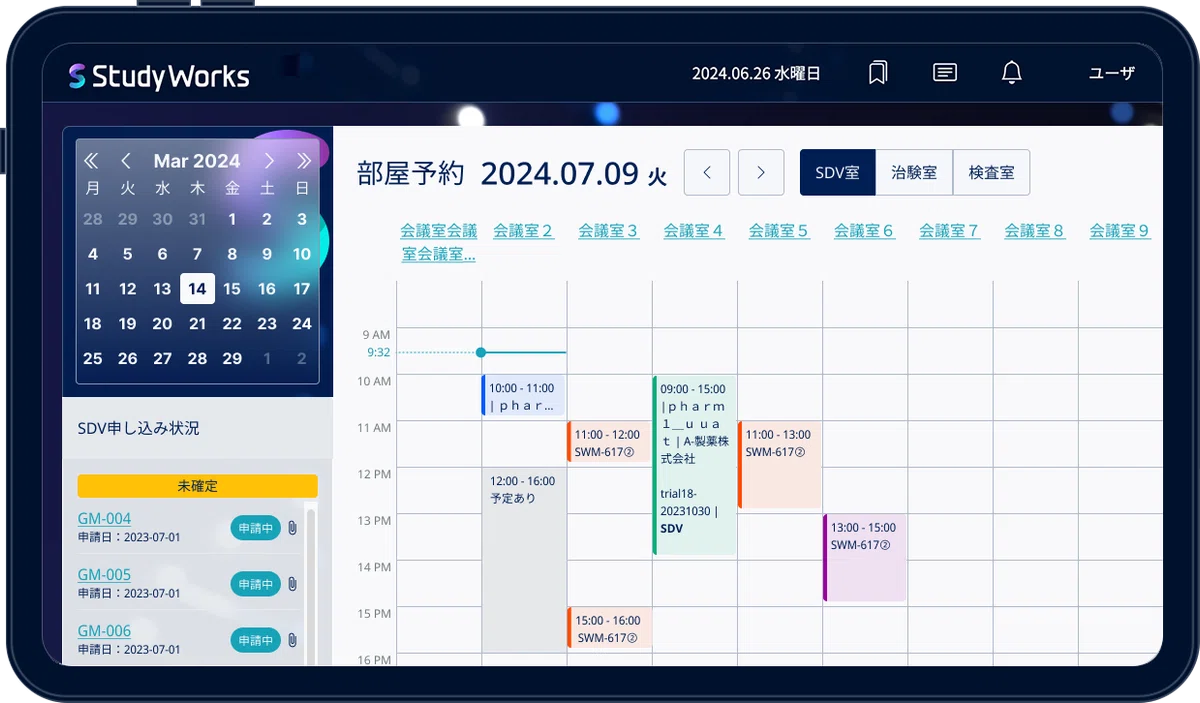Go to previous month in mini calendar

pyautogui.click(x=126, y=161)
